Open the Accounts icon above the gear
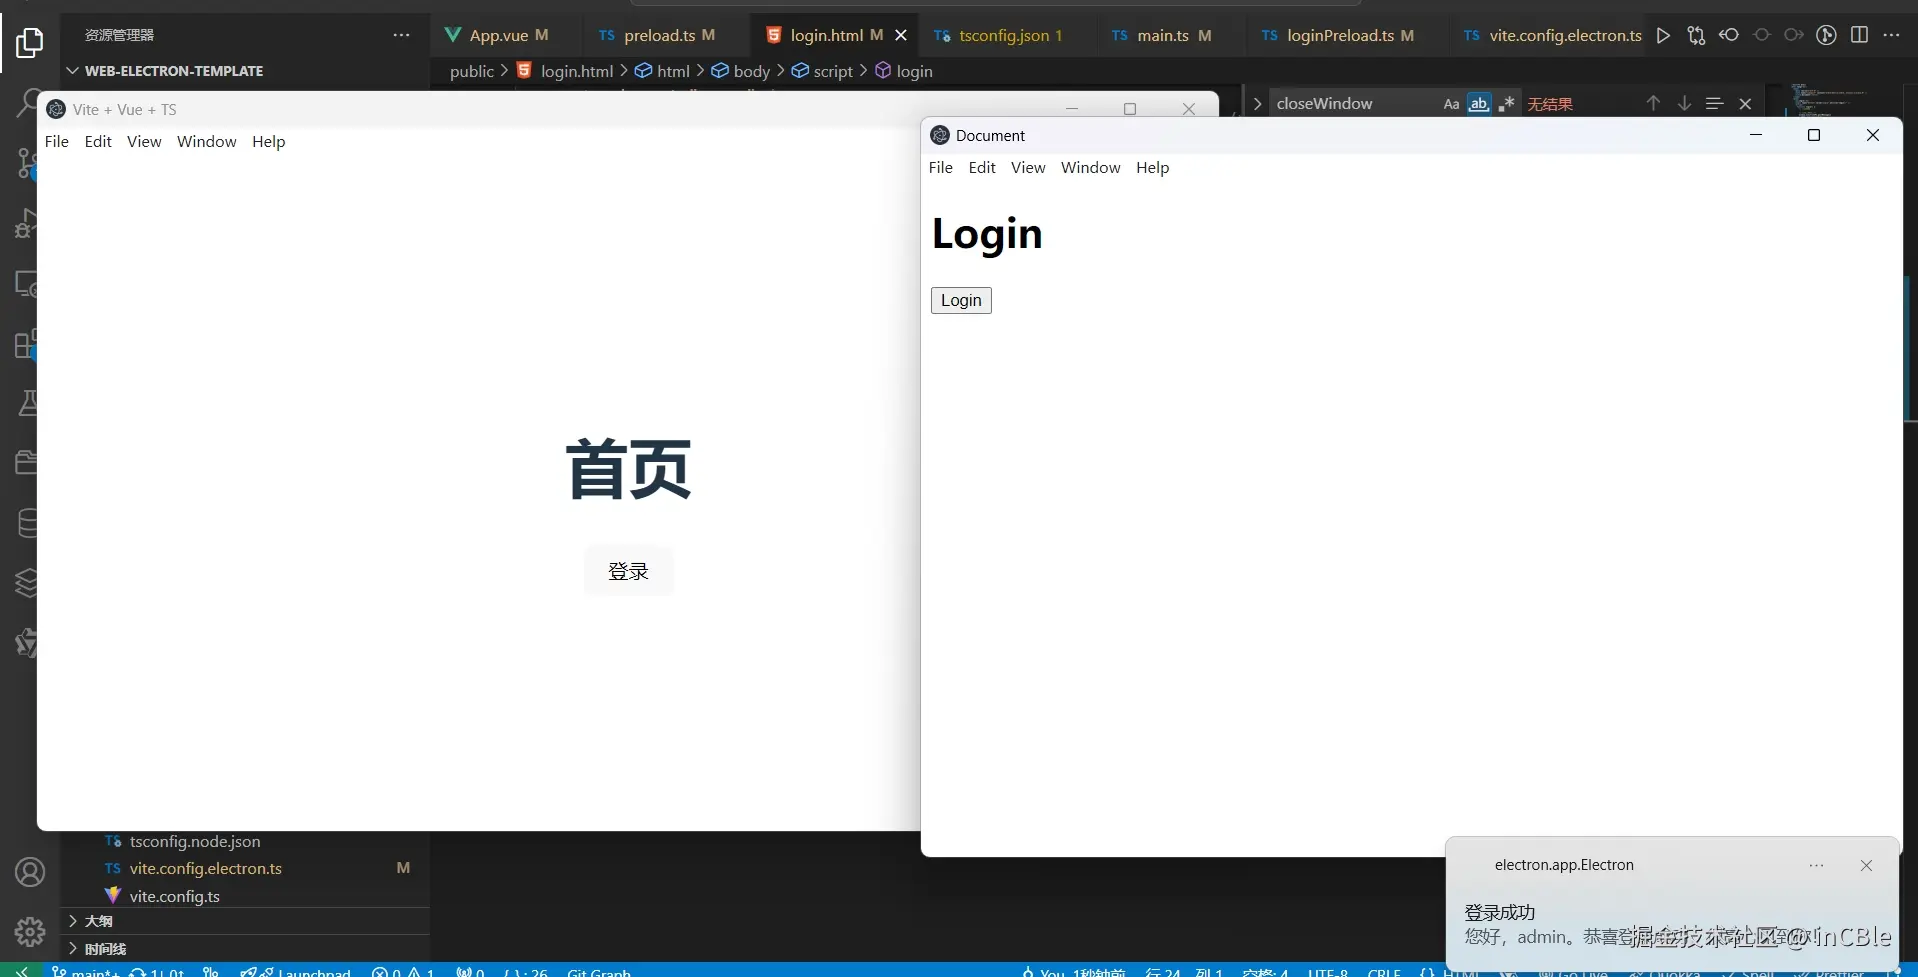The image size is (1918, 977). pos(29,871)
